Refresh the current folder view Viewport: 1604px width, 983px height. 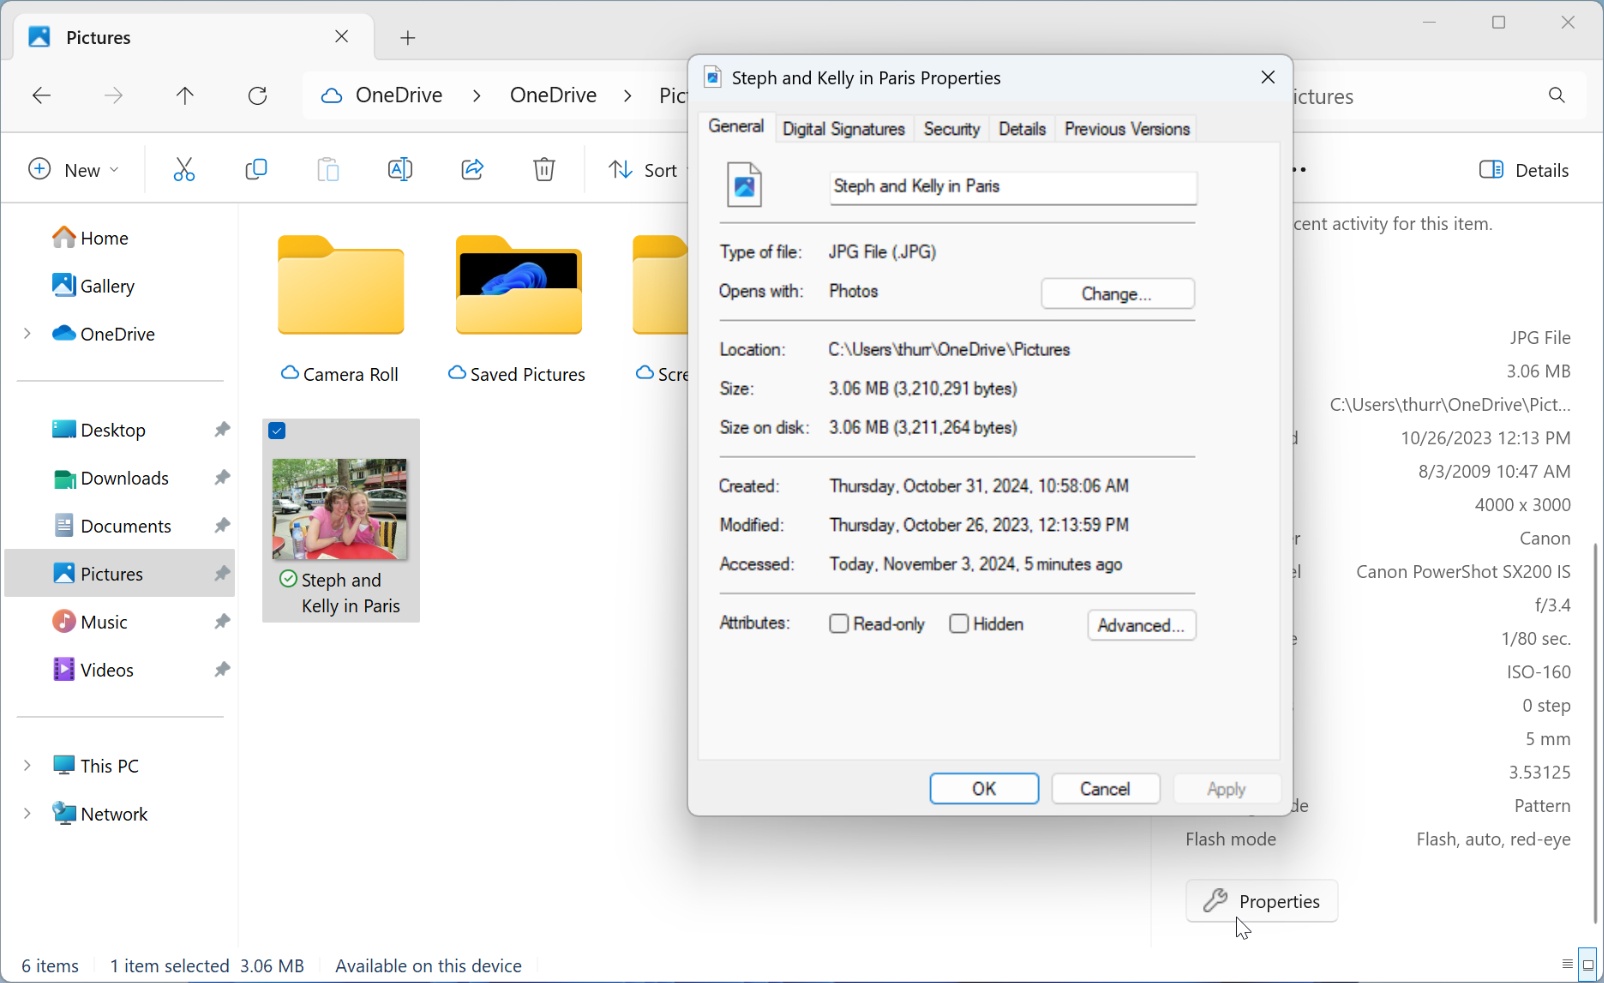258,96
